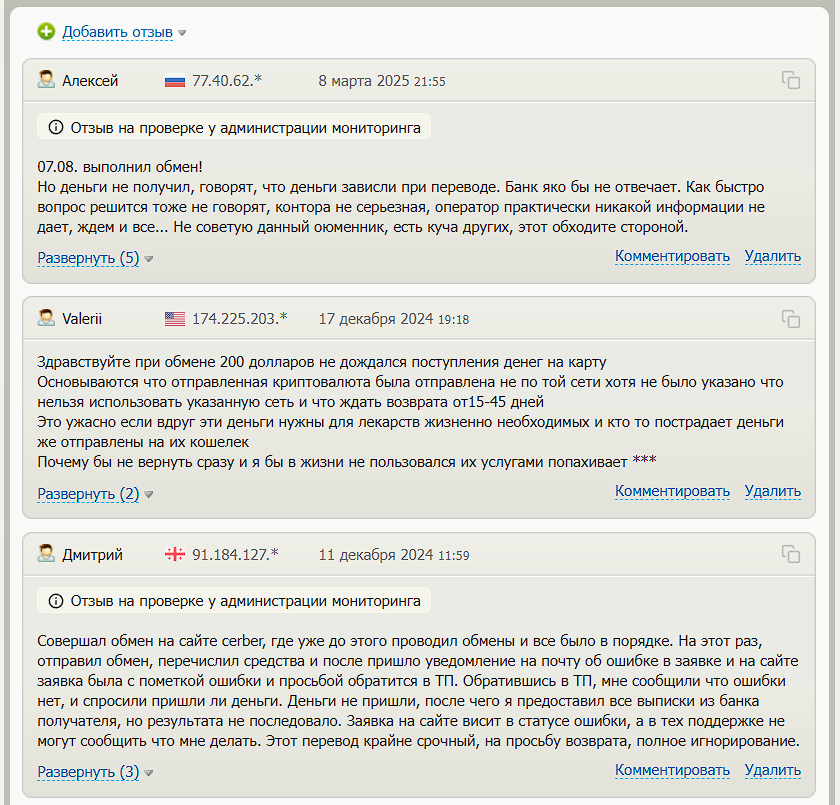The height and width of the screenshot is (805, 840).
Task: Click Комментировать on Дмитрий's review
Action: [x=672, y=770]
